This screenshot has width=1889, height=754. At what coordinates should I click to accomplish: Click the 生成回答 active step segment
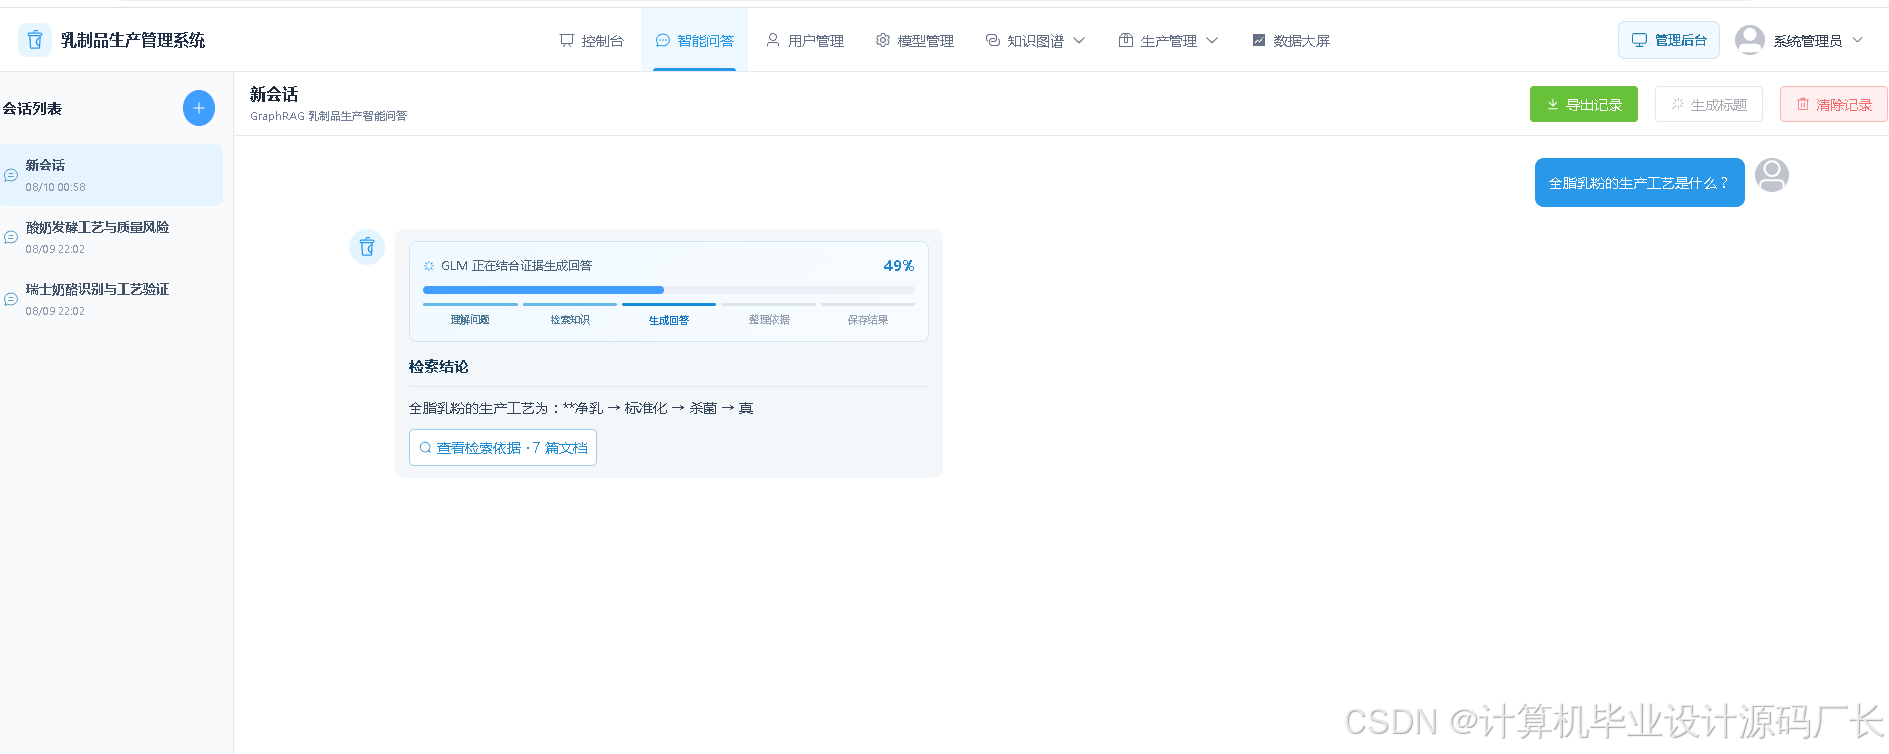pos(669,313)
